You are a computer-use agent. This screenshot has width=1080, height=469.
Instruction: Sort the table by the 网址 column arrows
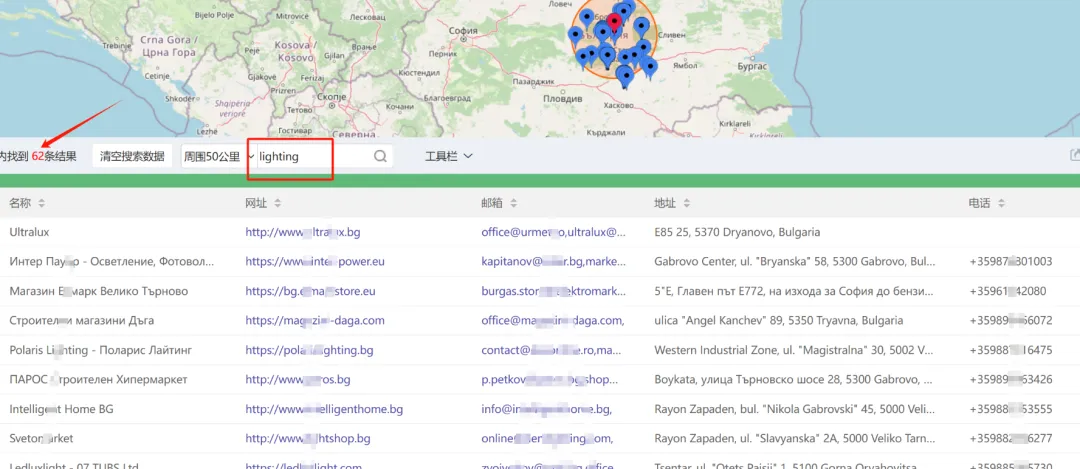[278, 203]
